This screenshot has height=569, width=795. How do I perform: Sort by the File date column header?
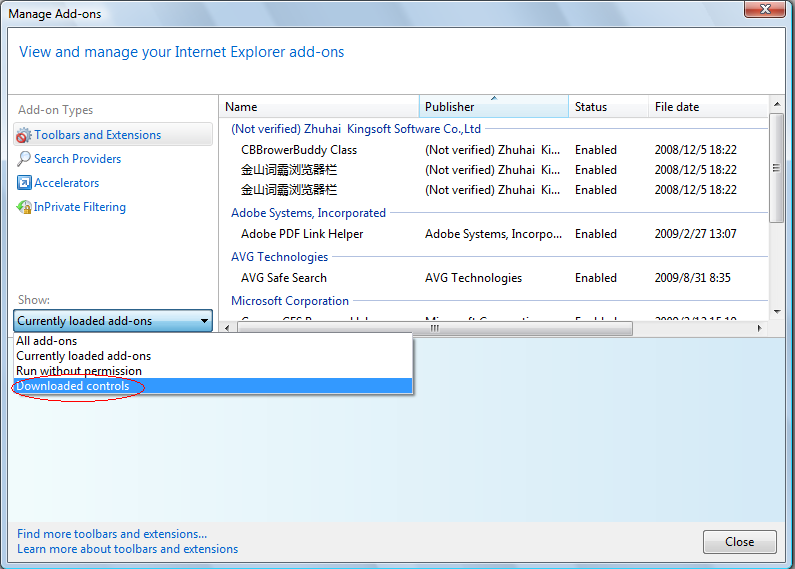tap(708, 106)
